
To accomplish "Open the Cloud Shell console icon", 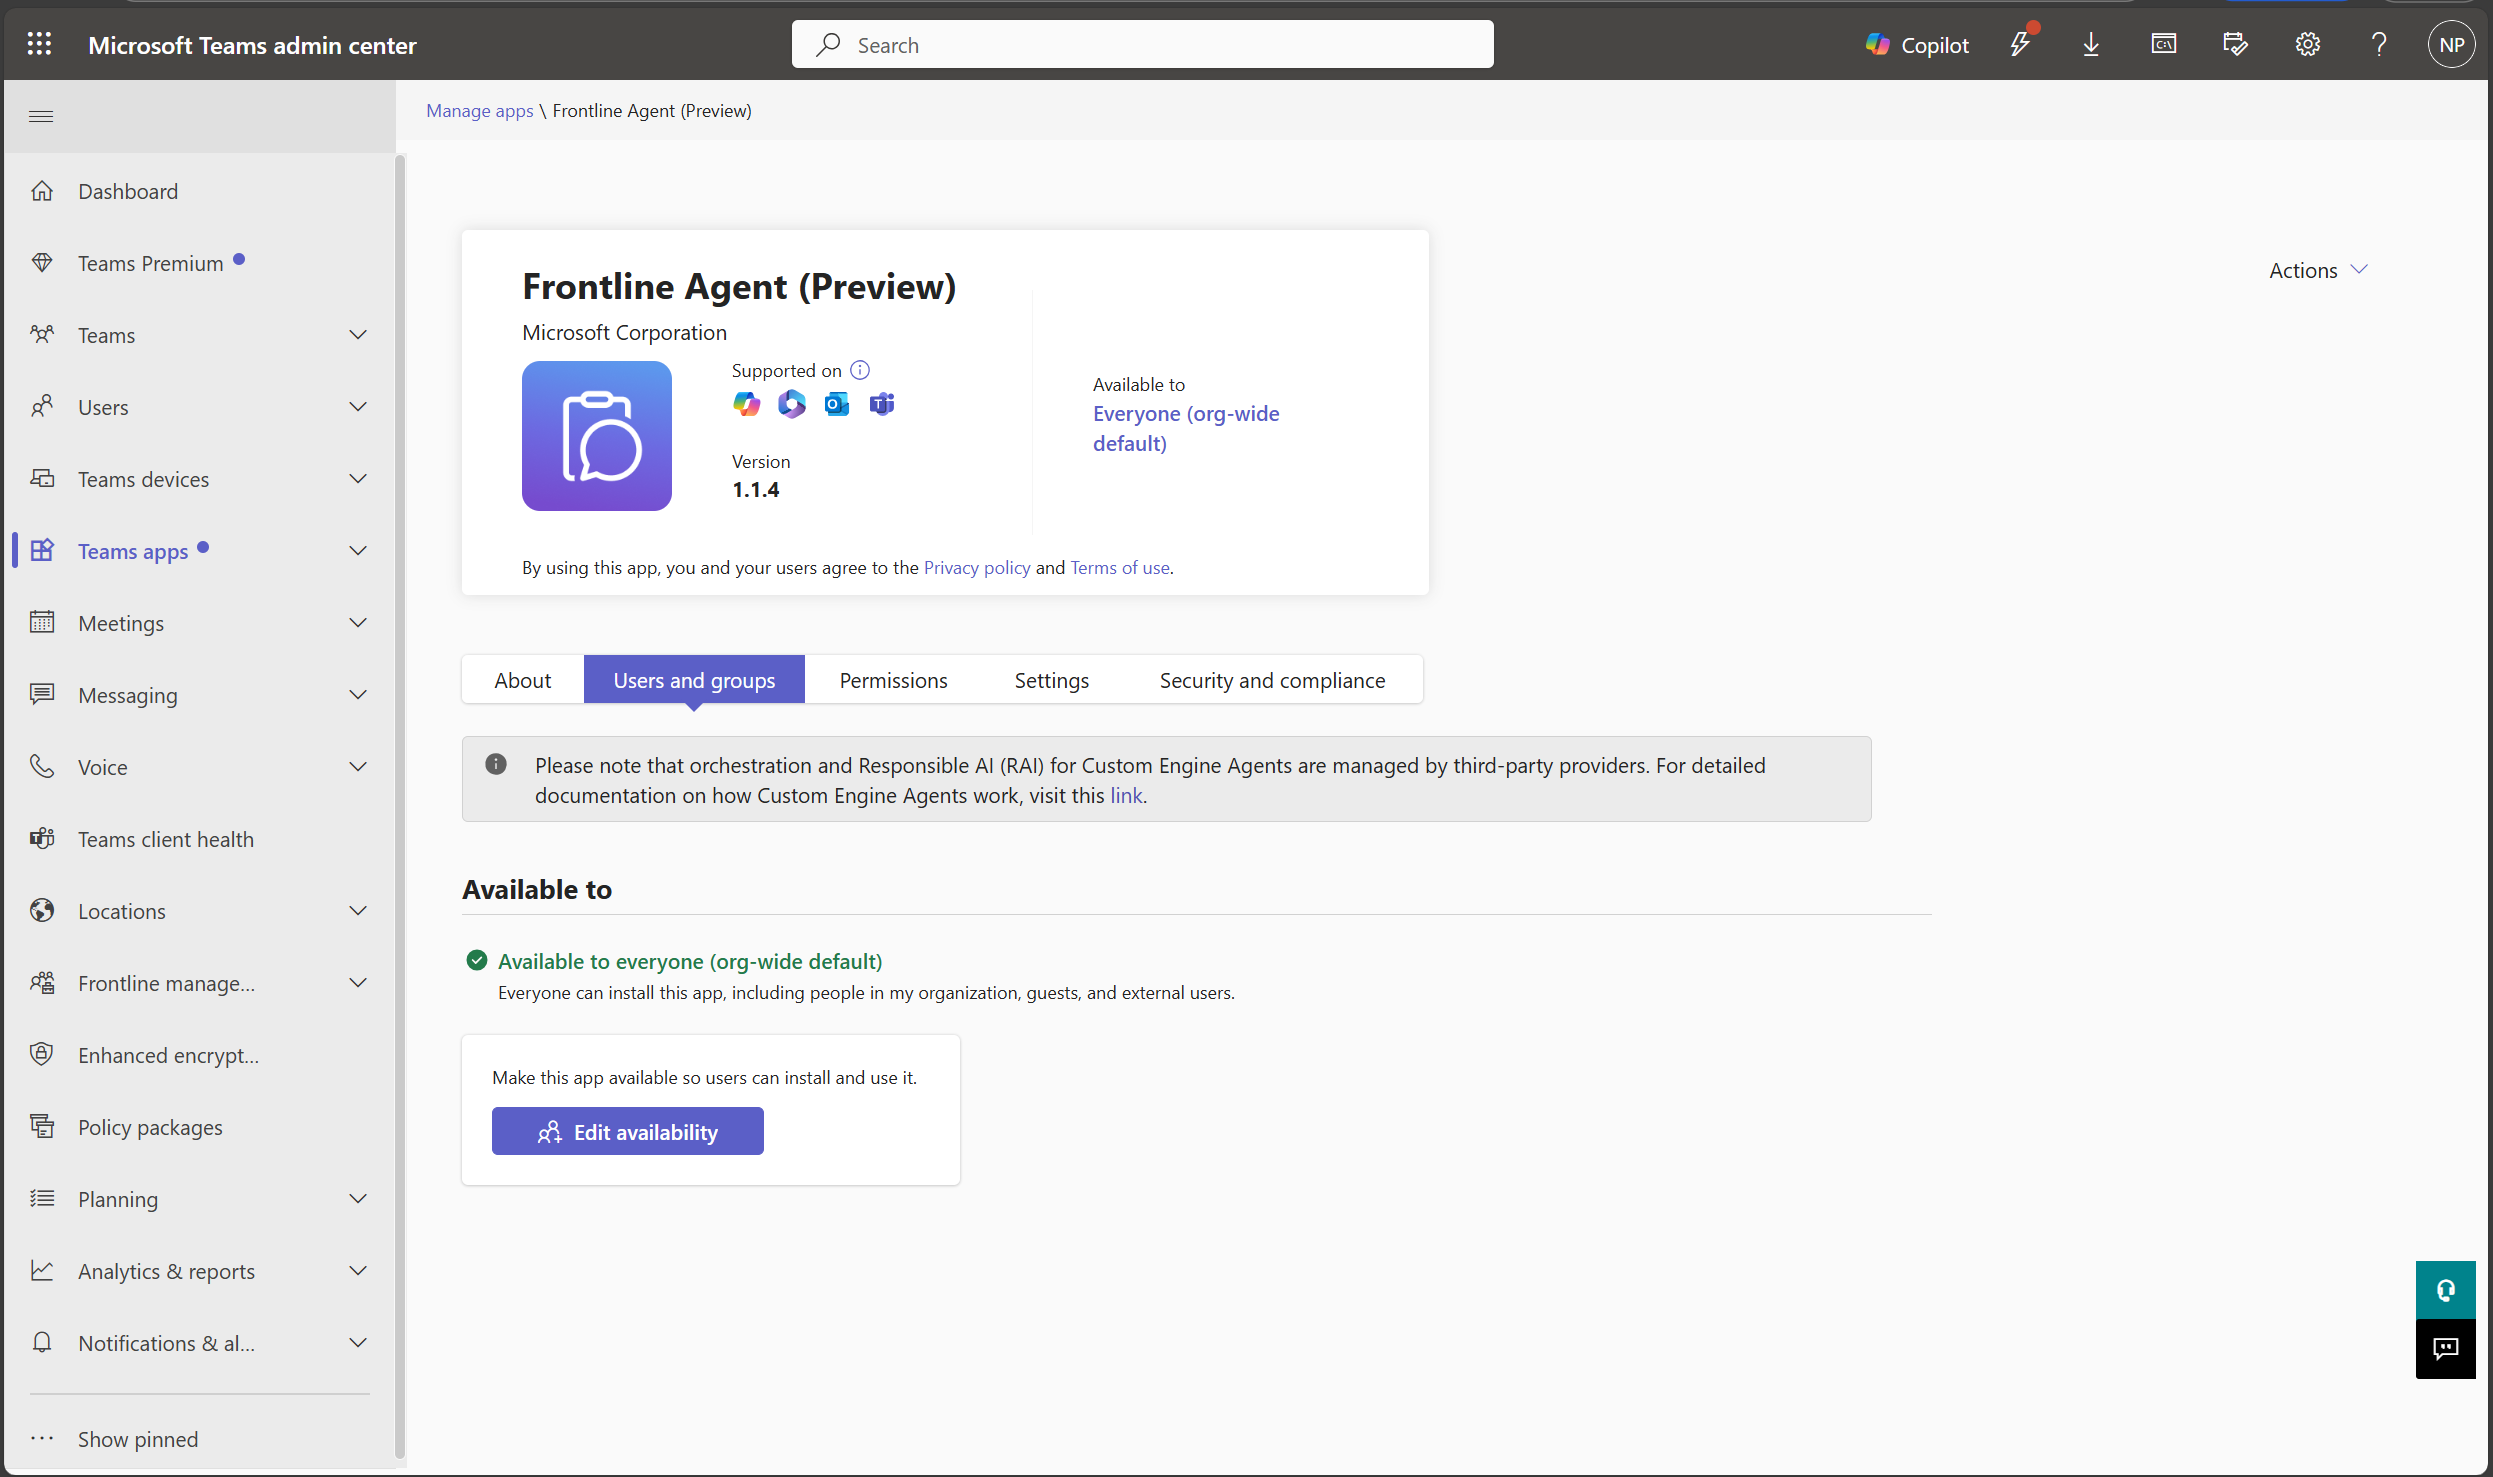I will click(x=2163, y=45).
